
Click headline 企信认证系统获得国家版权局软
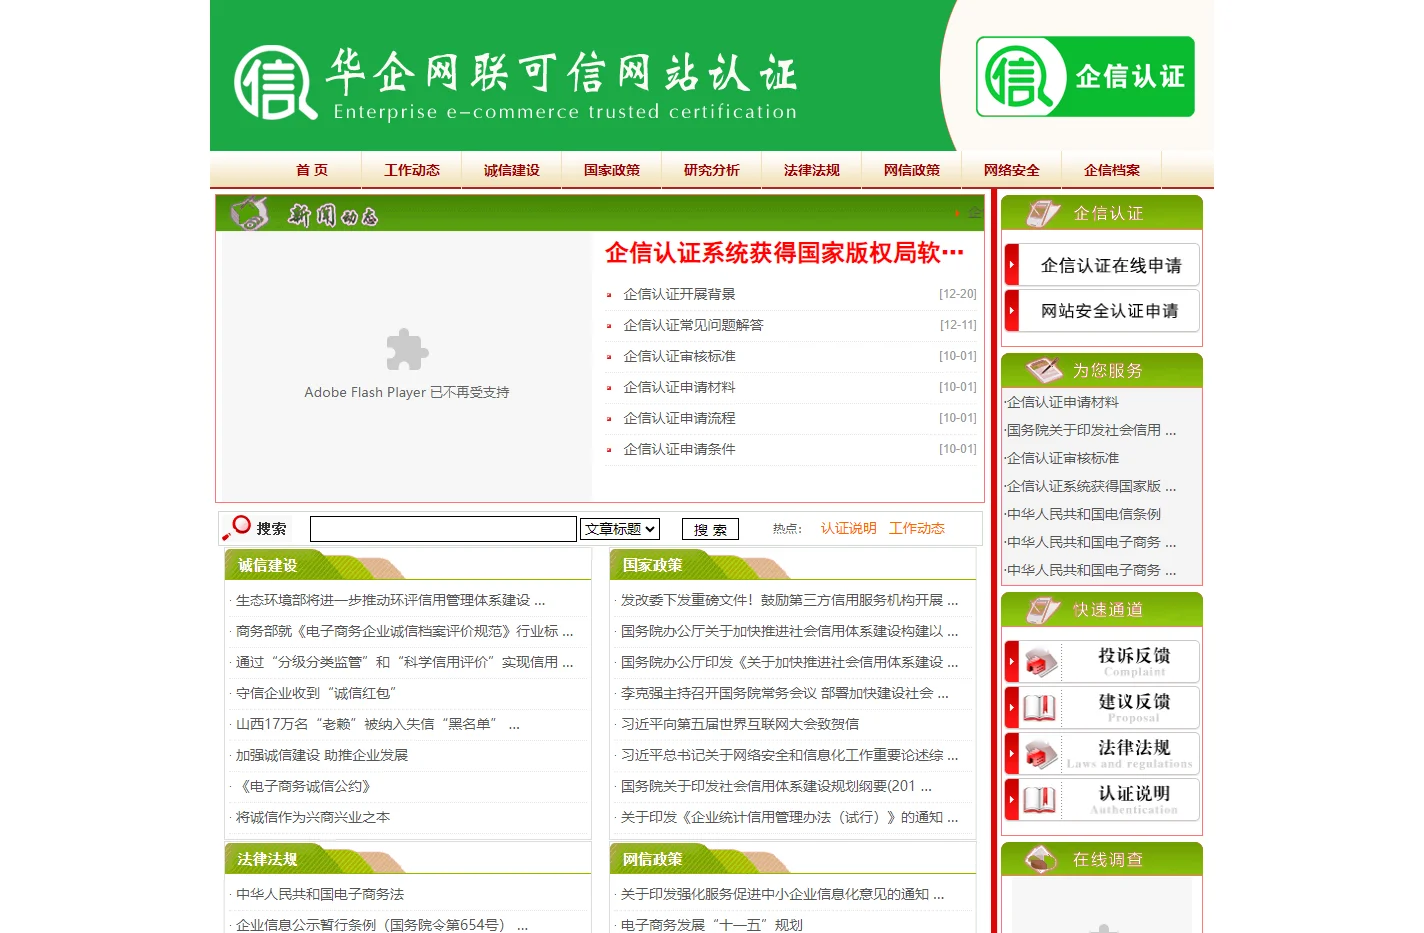784,253
